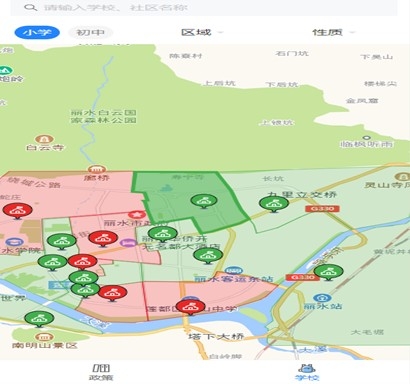The width and height of the screenshot is (410, 384).
Task: Tap the 廊桥 landmark icon
Action: pyautogui.click(x=96, y=169)
